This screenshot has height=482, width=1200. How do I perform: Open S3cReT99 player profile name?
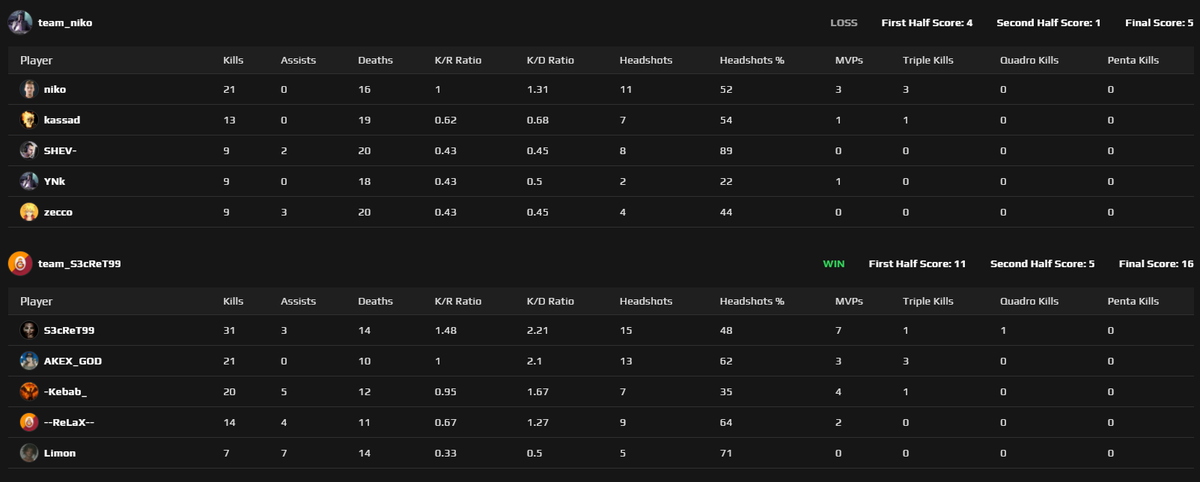[x=69, y=330]
